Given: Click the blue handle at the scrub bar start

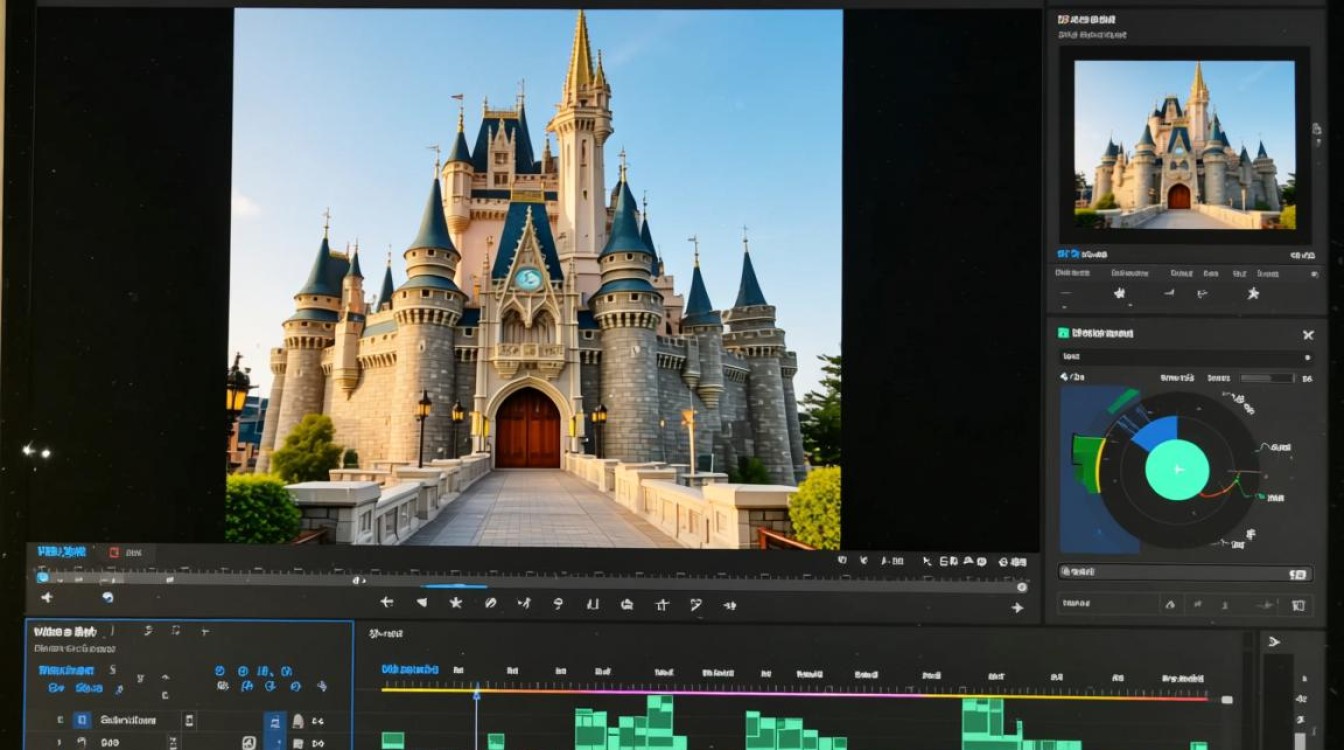Looking at the screenshot, I should point(42,577).
